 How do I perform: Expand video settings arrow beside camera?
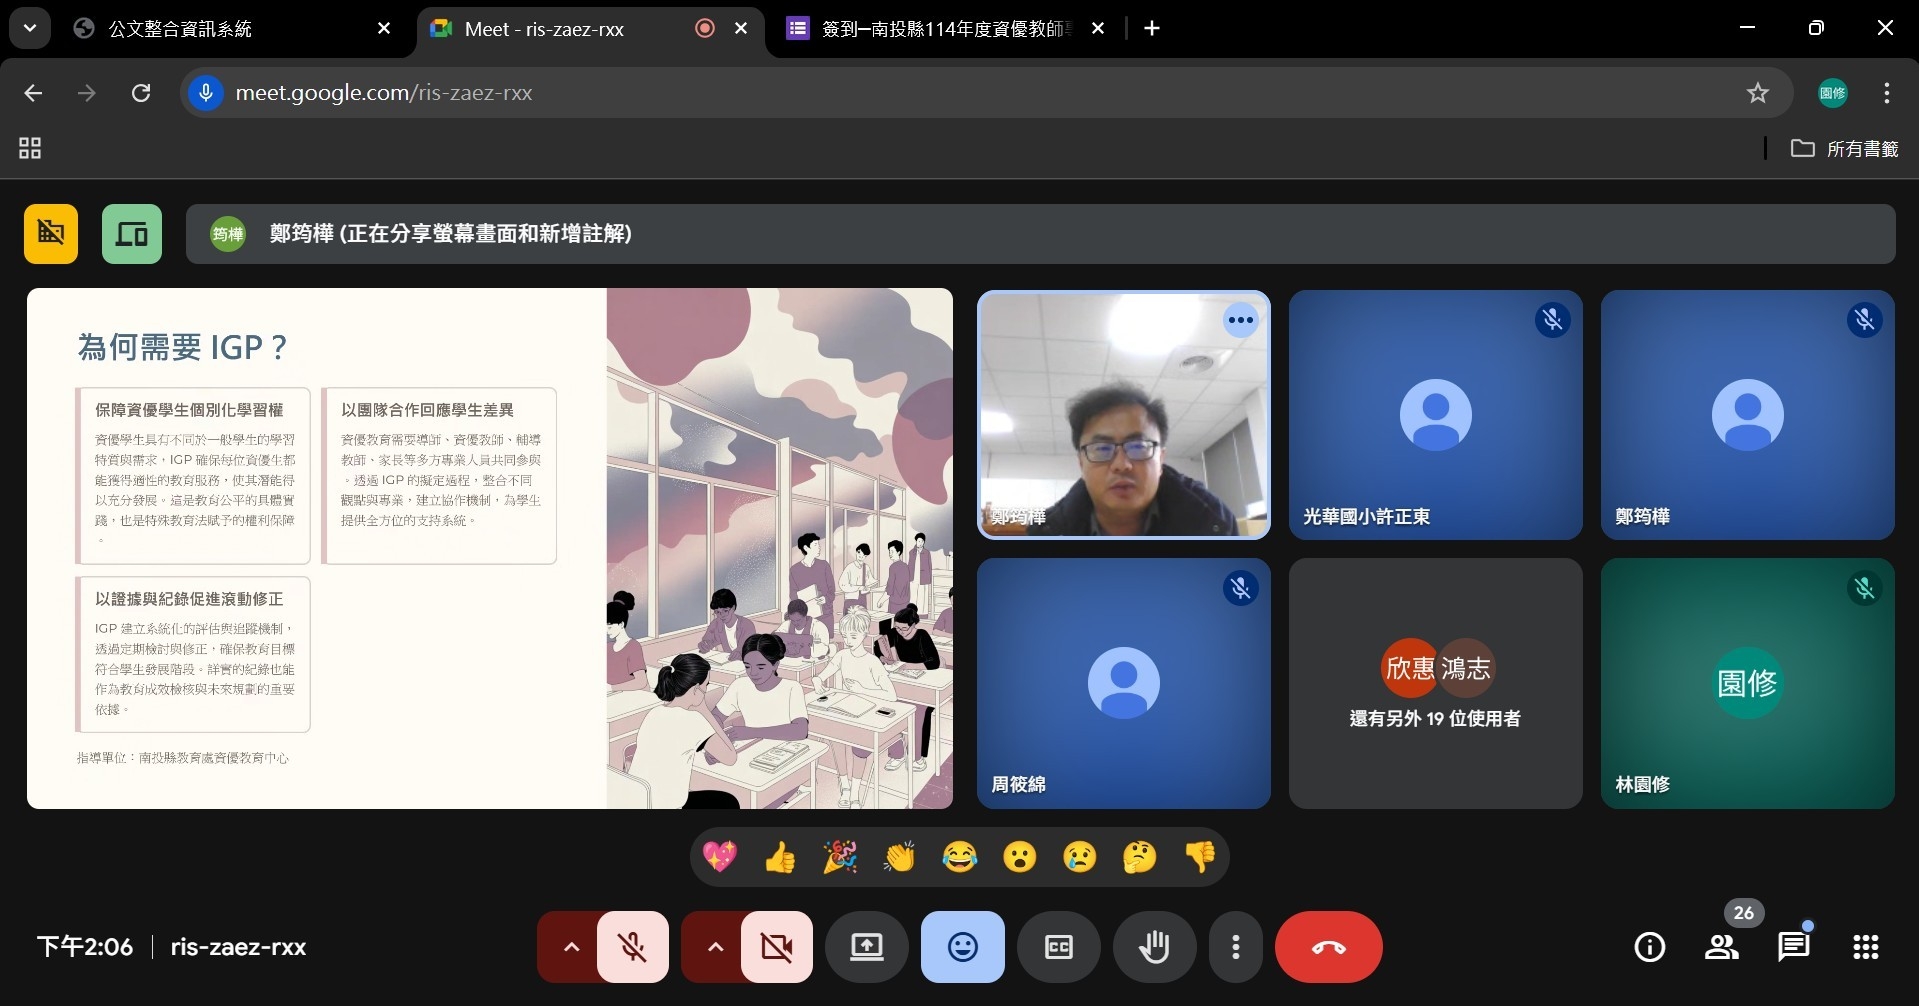[715, 947]
